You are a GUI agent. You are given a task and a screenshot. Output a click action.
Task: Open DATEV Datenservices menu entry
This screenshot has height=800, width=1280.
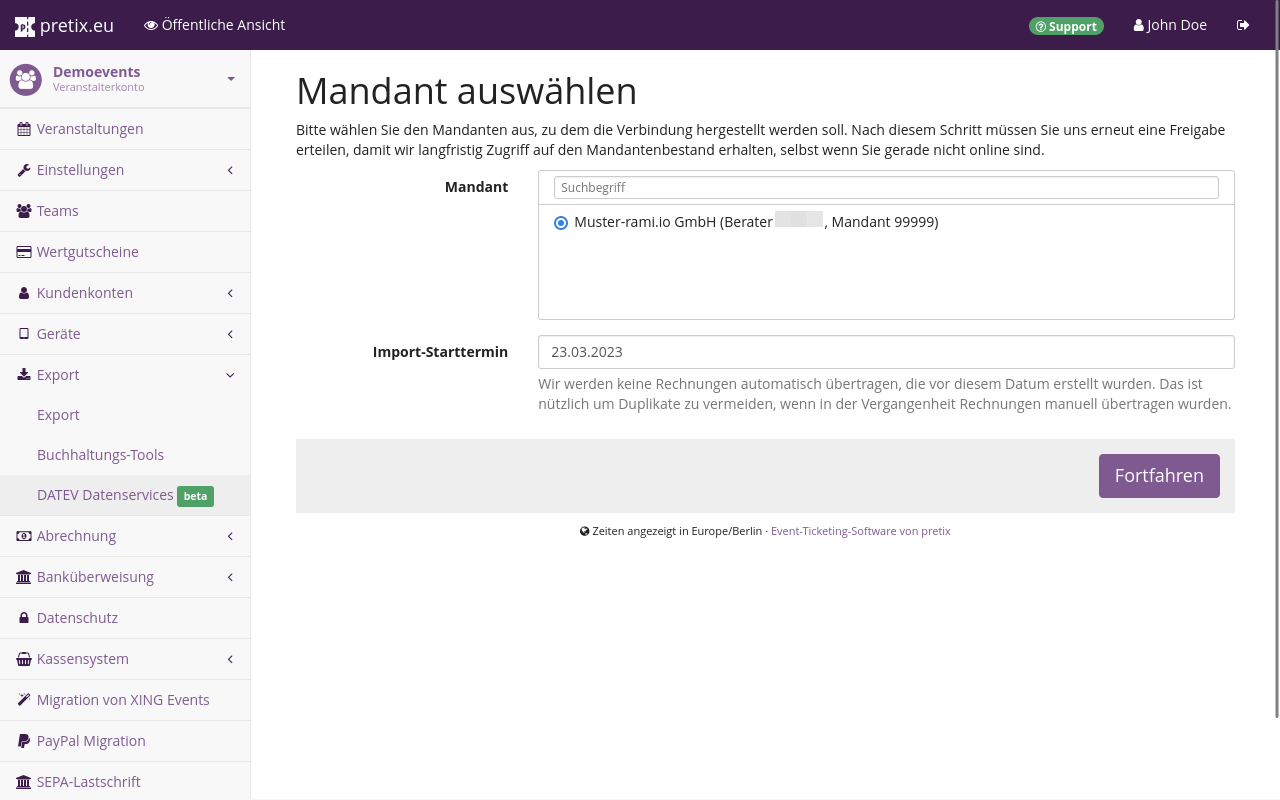pyautogui.click(x=105, y=495)
